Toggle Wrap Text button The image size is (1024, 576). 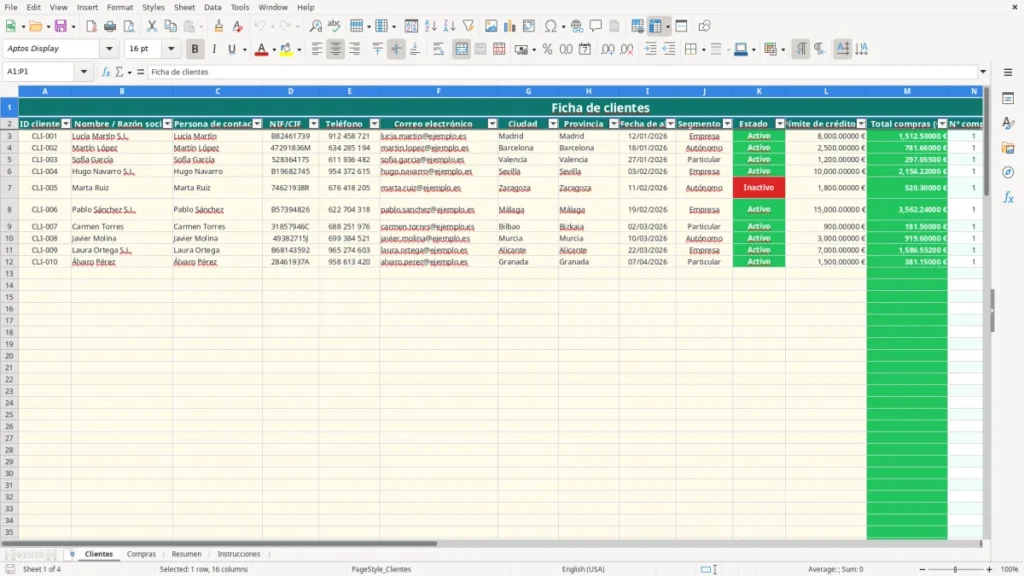click(x=438, y=49)
